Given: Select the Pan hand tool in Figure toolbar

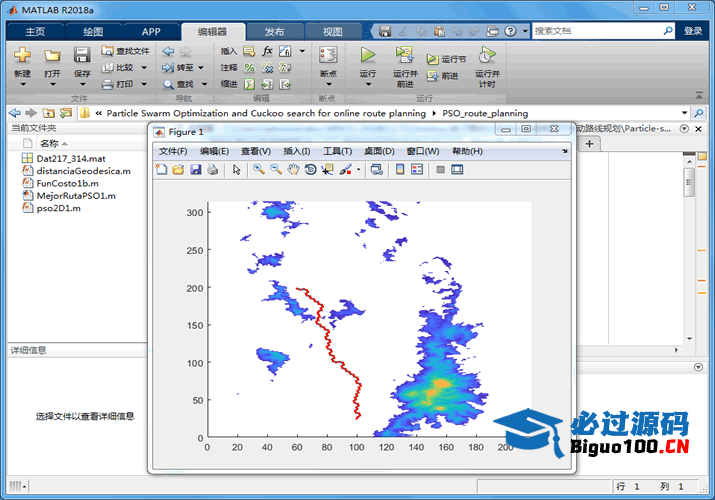Looking at the screenshot, I should [x=293, y=170].
